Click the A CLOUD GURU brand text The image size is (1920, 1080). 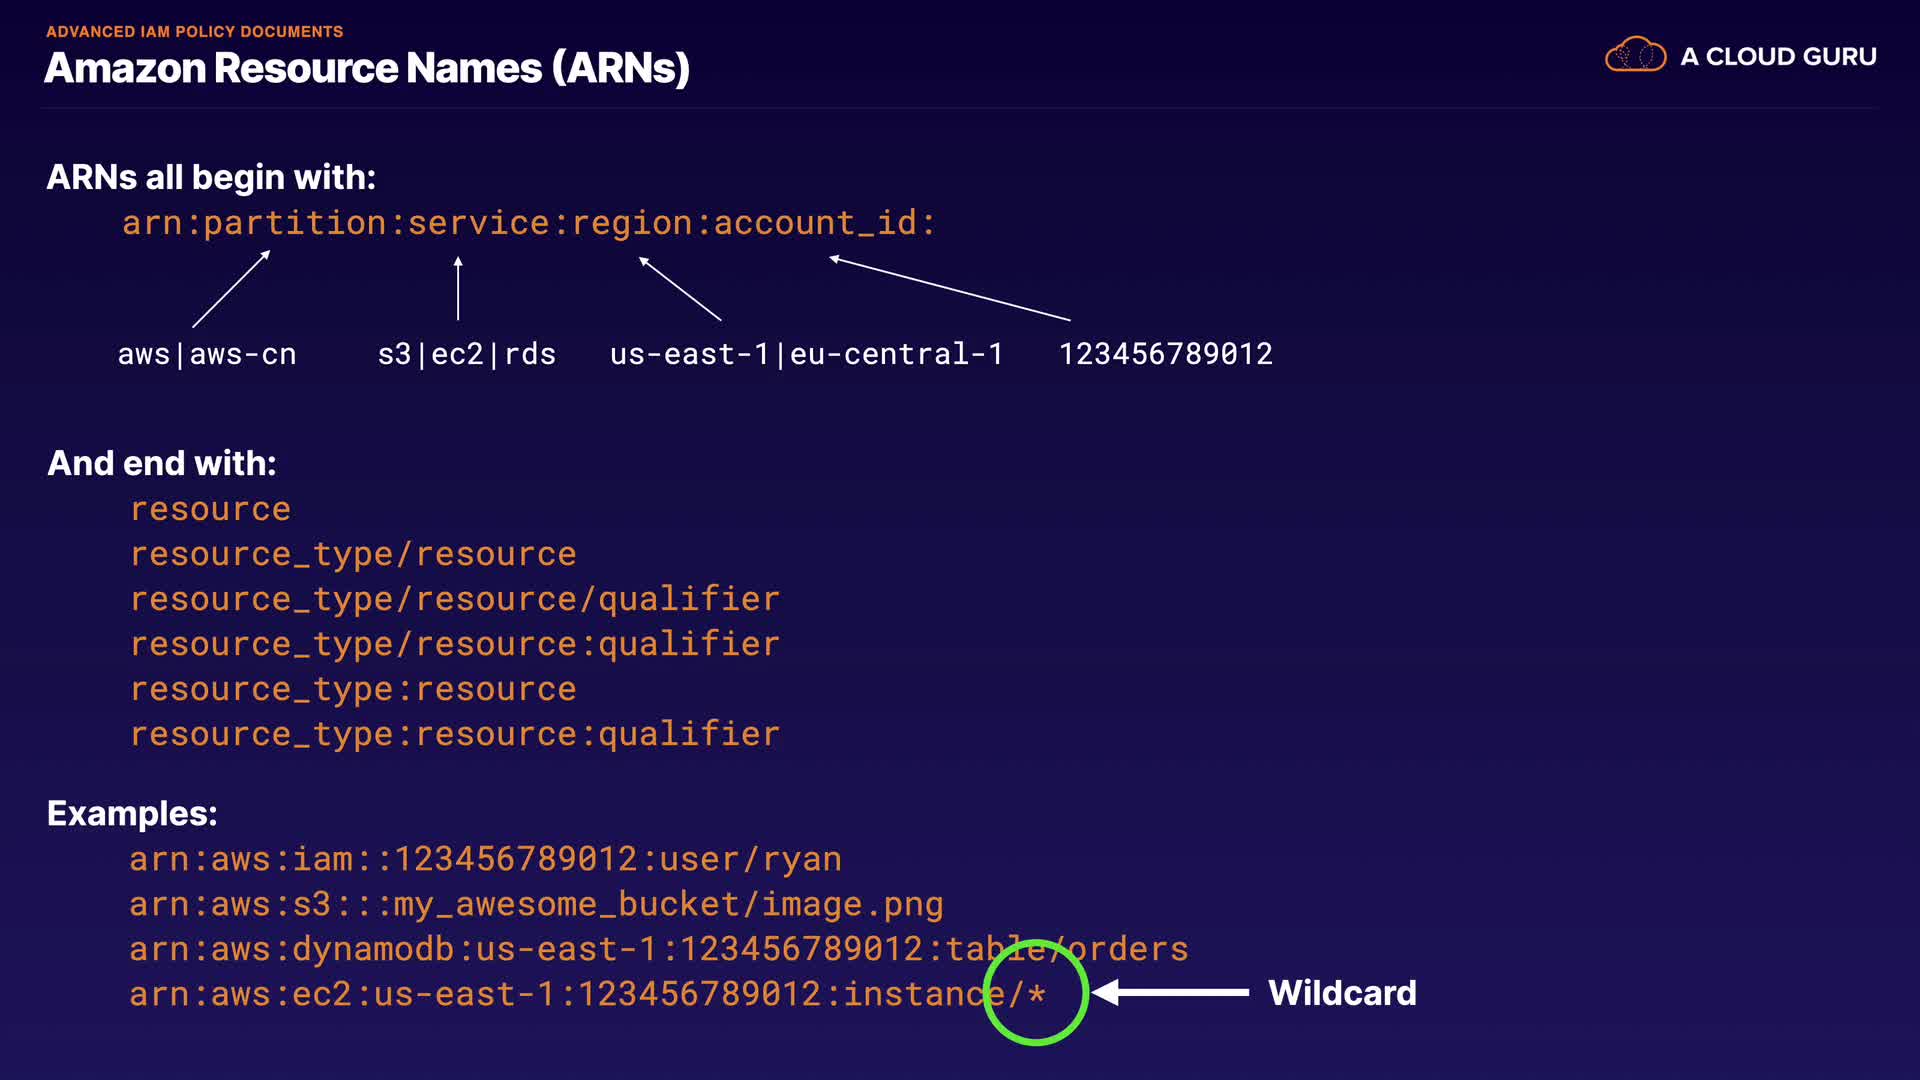pos(1778,57)
